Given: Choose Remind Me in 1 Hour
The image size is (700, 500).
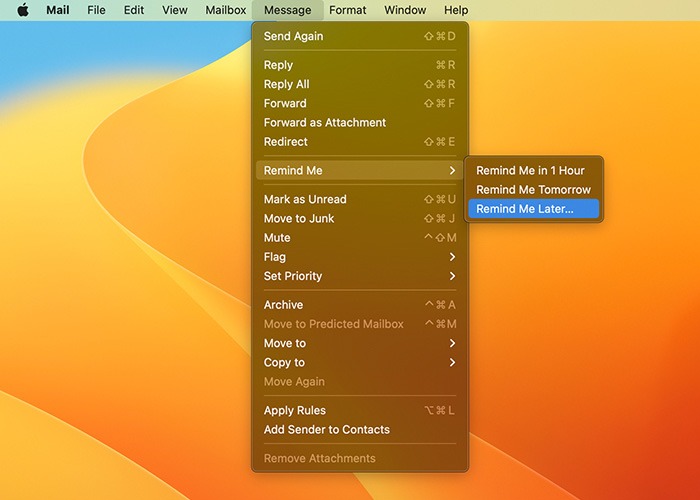Looking at the screenshot, I should point(533,171).
